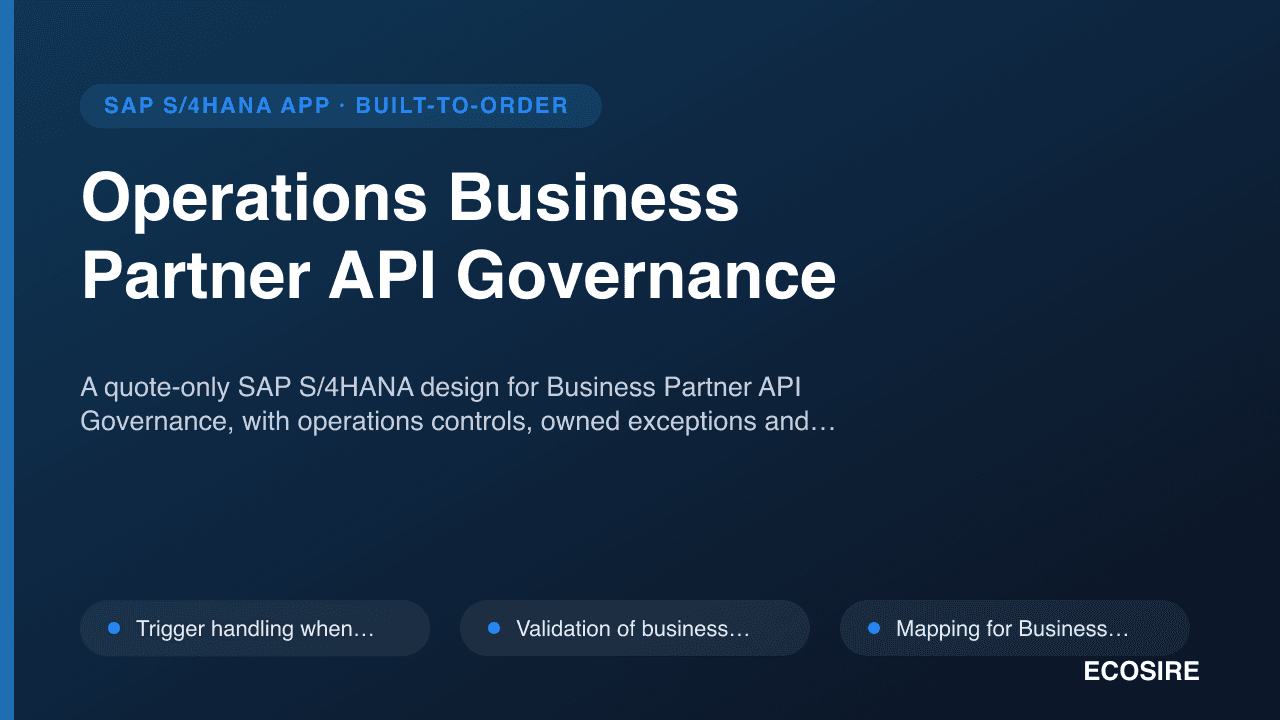Image resolution: width=1280 pixels, height=720 pixels.
Task: Click the SAP S/4HANA APP · BUILT-TO-ORDER badge
Action: pyautogui.click(x=340, y=106)
